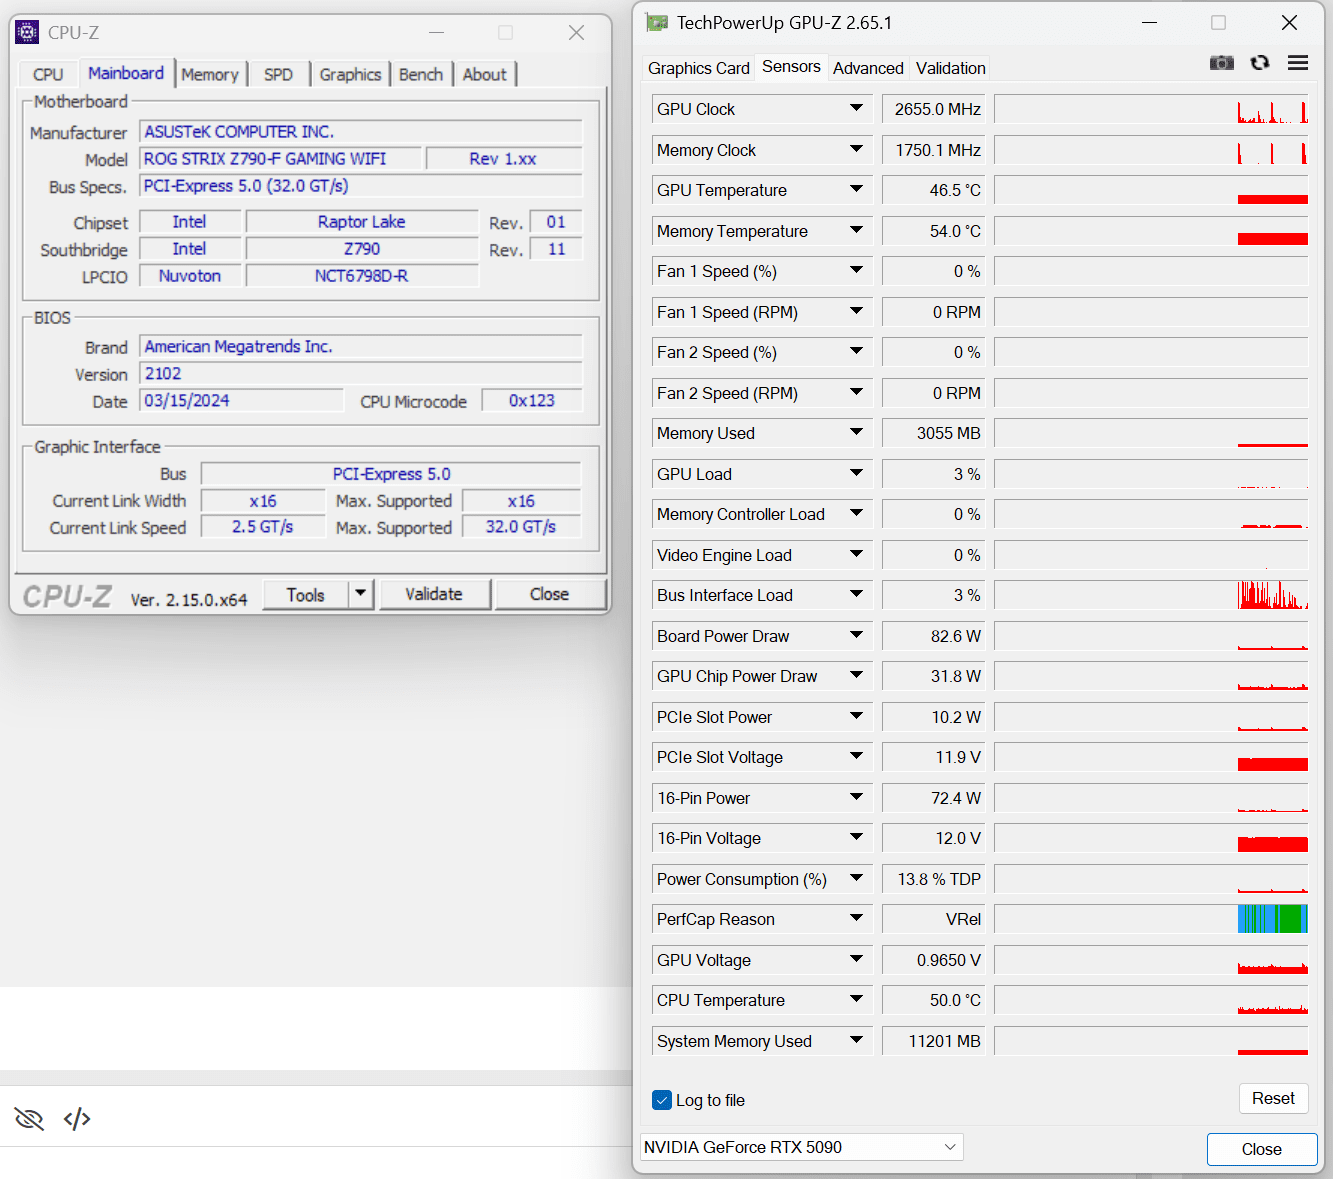Select the Memory tab in CPU-Z
The width and height of the screenshot is (1333, 1179).
point(210,74)
